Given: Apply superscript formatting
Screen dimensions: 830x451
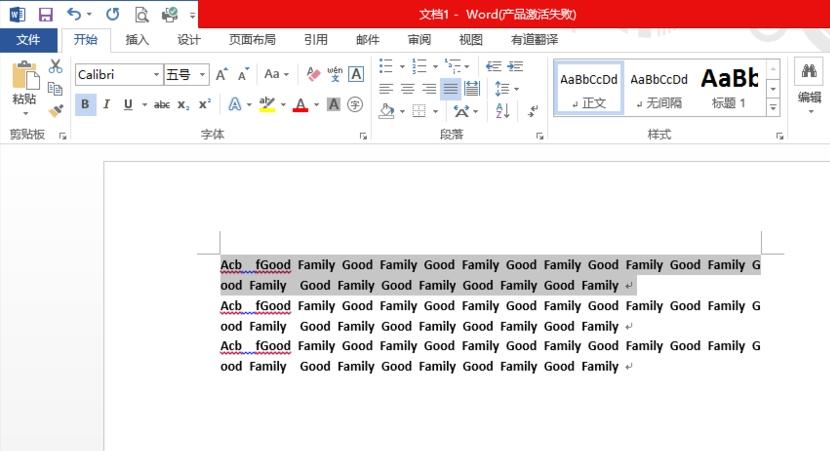Looking at the screenshot, I should tap(204, 104).
